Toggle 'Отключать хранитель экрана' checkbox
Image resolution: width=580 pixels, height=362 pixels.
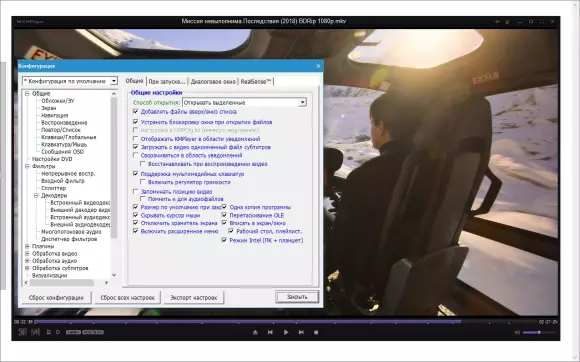tap(135, 223)
